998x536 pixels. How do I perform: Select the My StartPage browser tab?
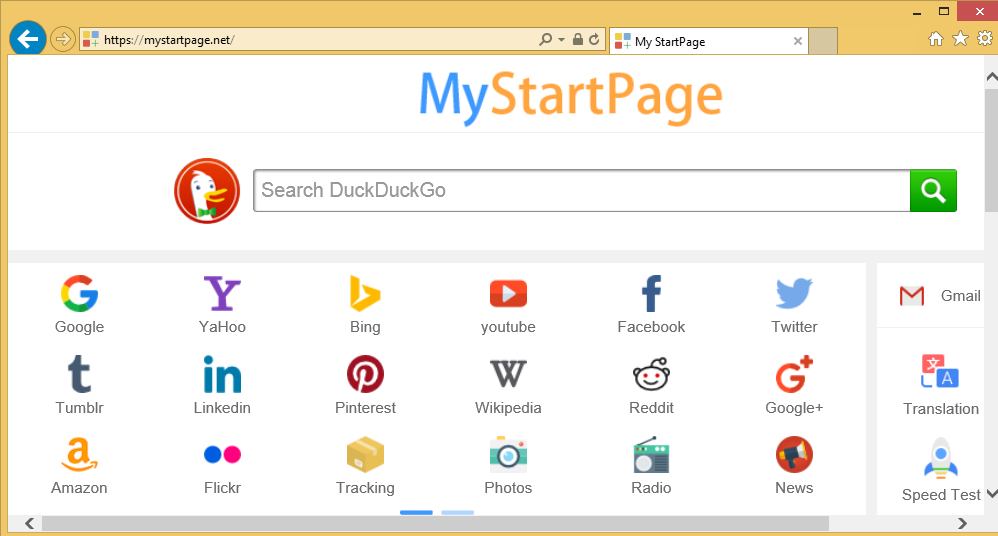click(700, 41)
